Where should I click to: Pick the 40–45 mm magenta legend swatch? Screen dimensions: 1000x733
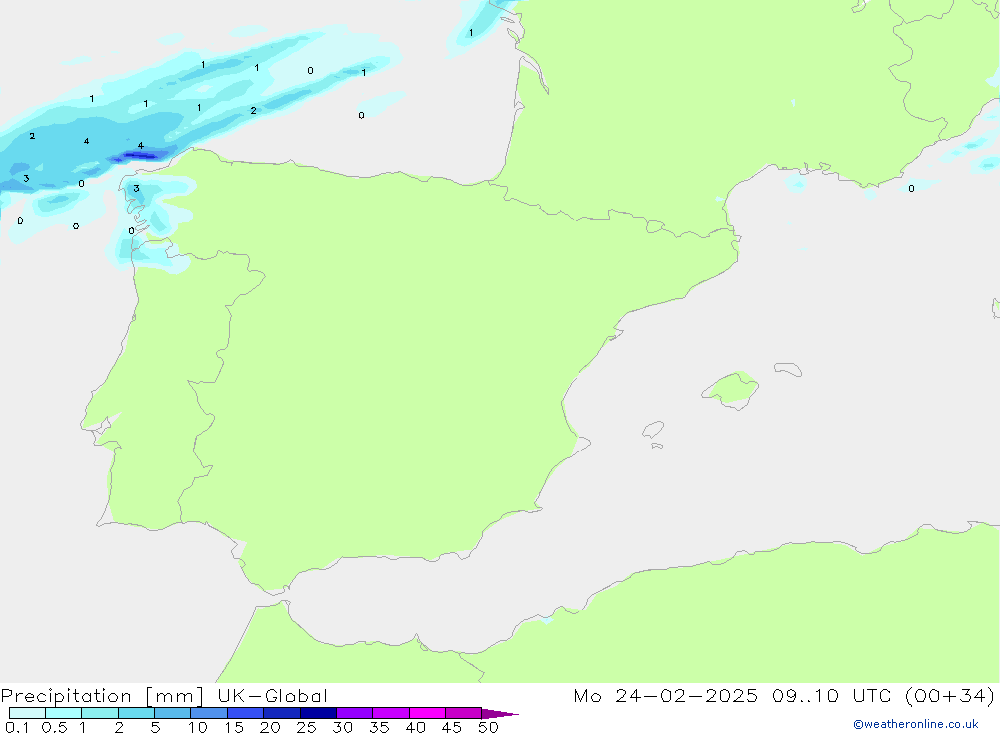(x=427, y=713)
